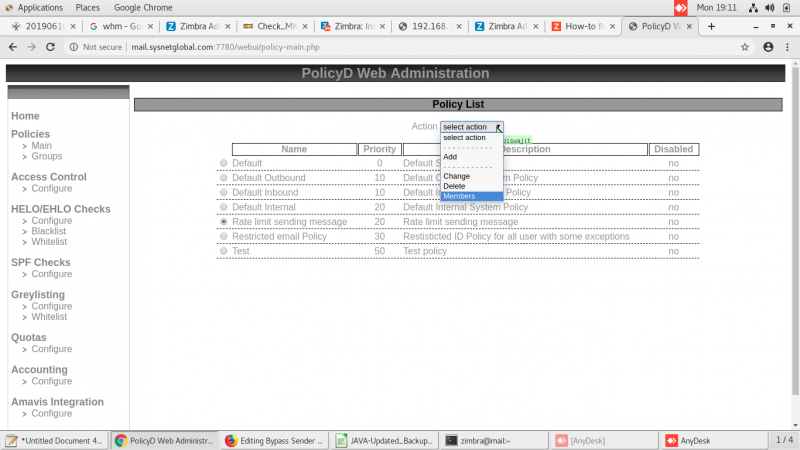Choose Members from the action list
Screen dimensions: 800x450
click(472, 196)
